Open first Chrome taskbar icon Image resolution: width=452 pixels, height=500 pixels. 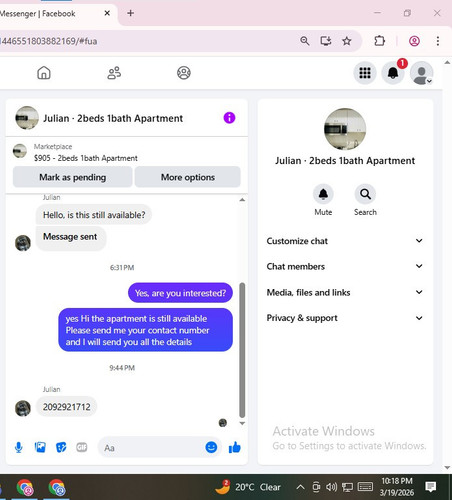[25, 487]
